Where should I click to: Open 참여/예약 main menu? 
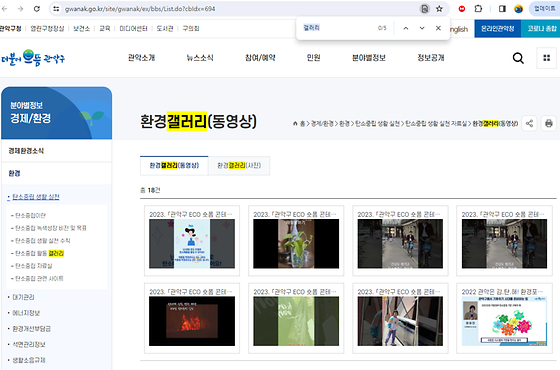point(260,58)
